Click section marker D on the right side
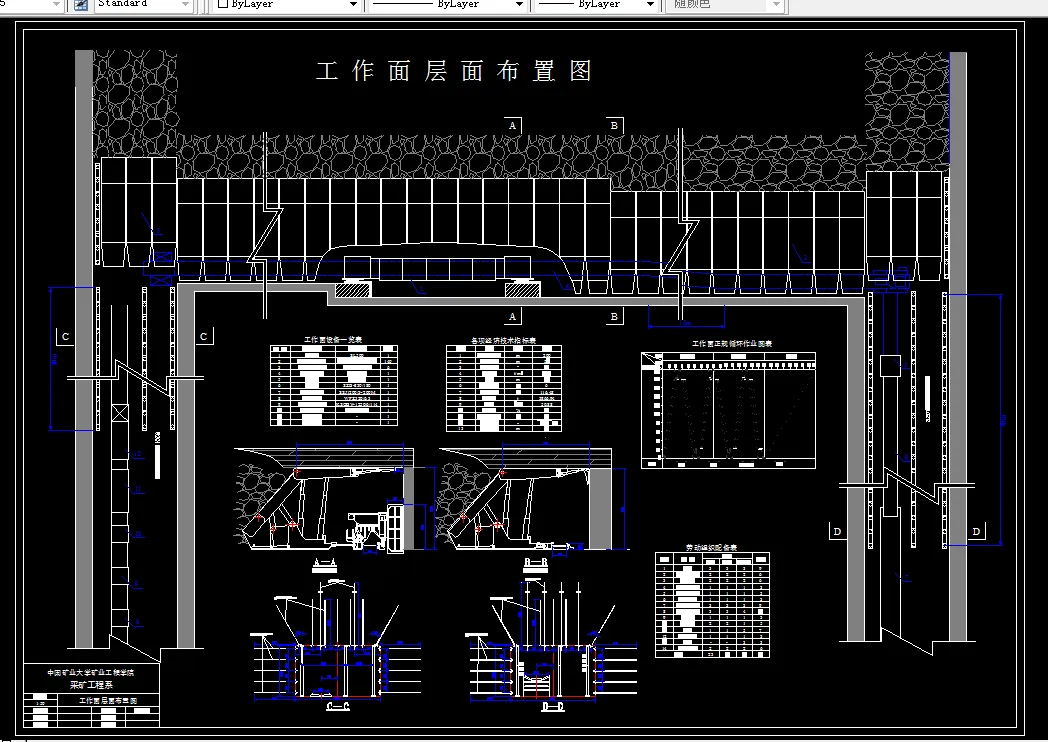This screenshot has width=1048, height=742. coord(837,531)
